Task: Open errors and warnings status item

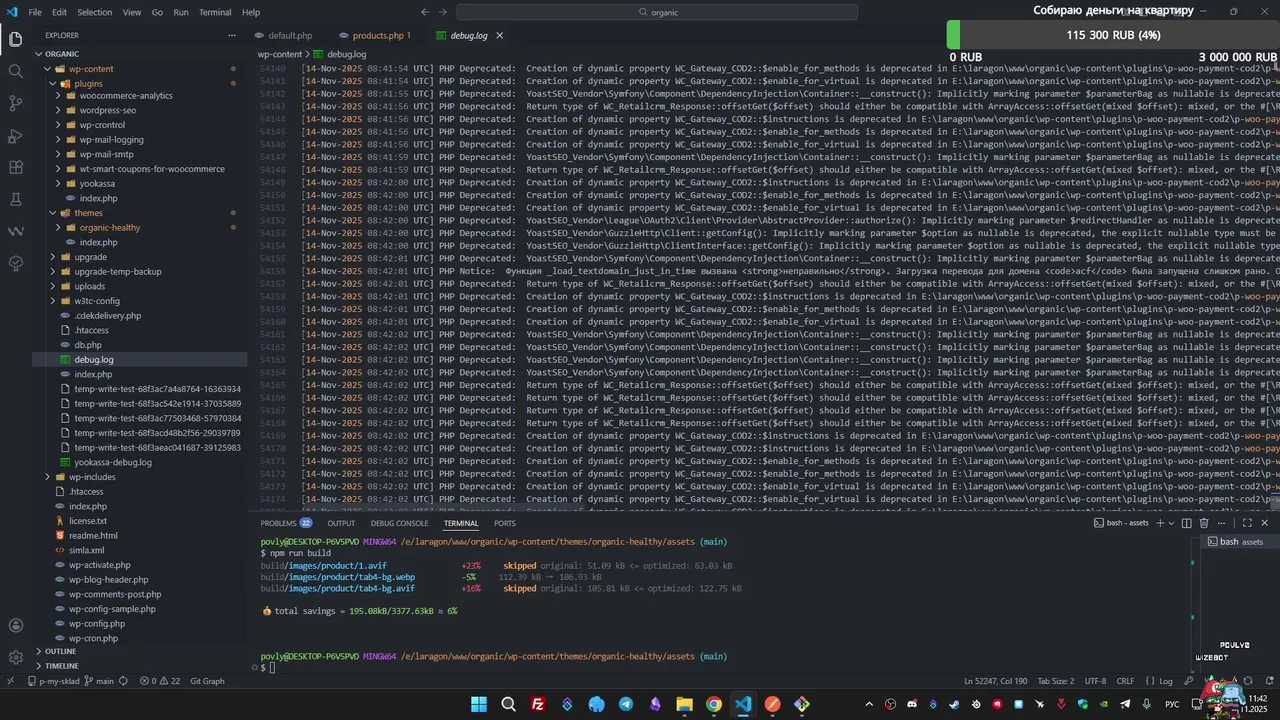Action: [x=160, y=681]
